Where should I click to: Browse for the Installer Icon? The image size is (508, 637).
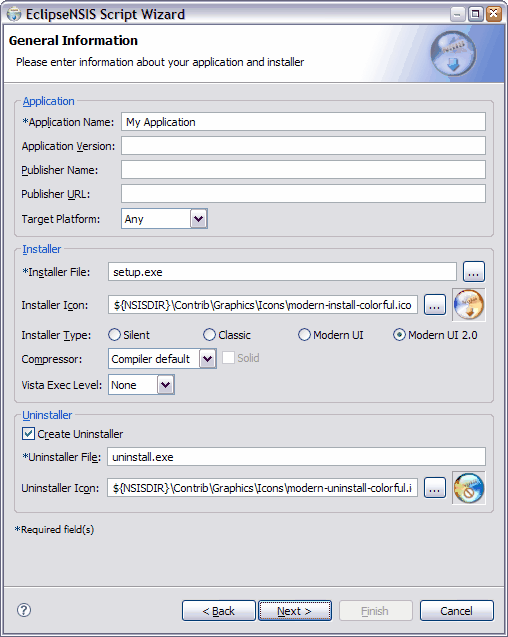[435, 305]
